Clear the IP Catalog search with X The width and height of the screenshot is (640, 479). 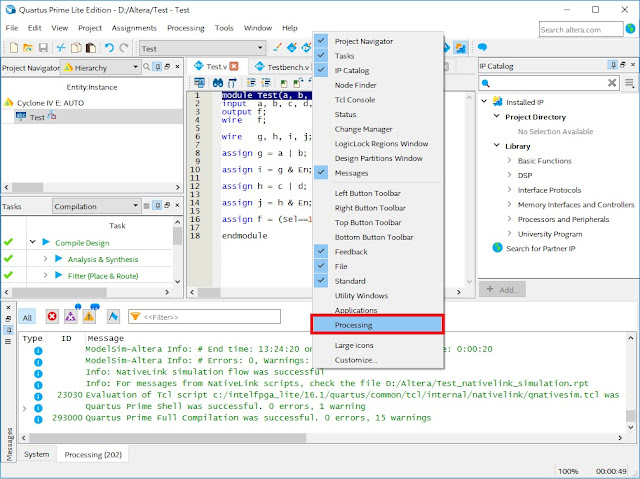[x=612, y=83]
